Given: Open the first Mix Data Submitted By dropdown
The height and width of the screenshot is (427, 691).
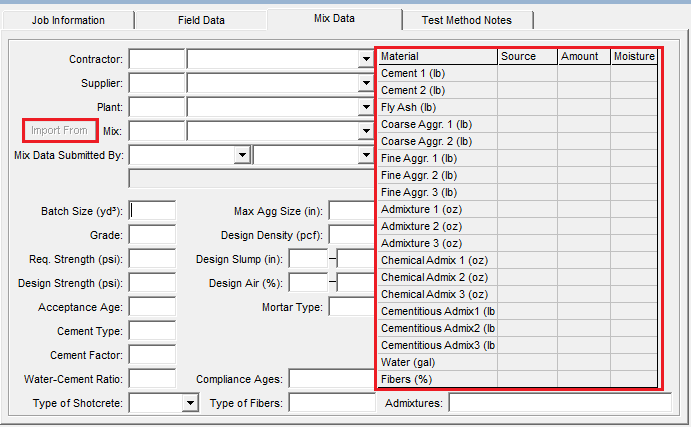Looking at the screenshot, I should pyautogui.click(x=241, y=155).
